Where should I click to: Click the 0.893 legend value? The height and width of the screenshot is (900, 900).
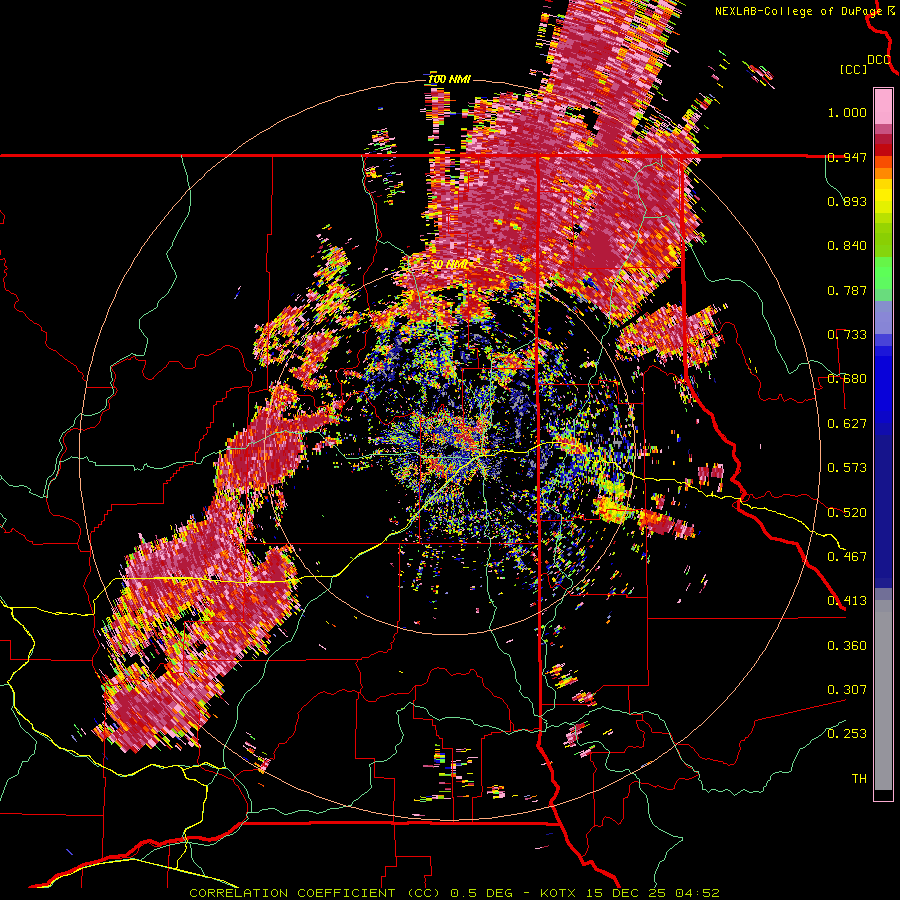(847, 201)
